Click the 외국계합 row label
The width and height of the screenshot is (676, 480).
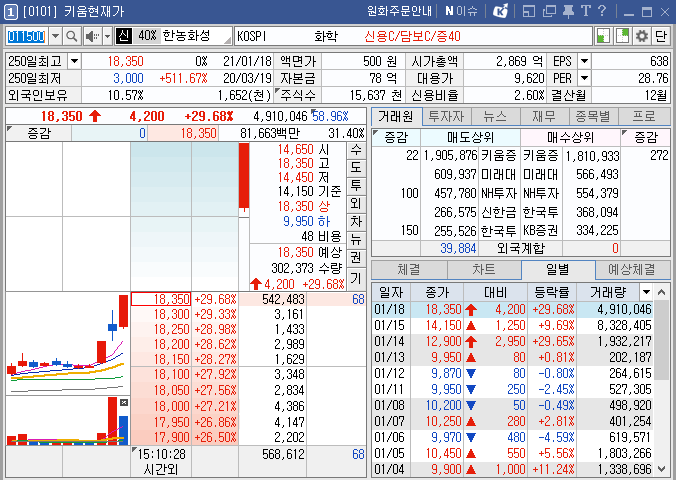[521, 248]
